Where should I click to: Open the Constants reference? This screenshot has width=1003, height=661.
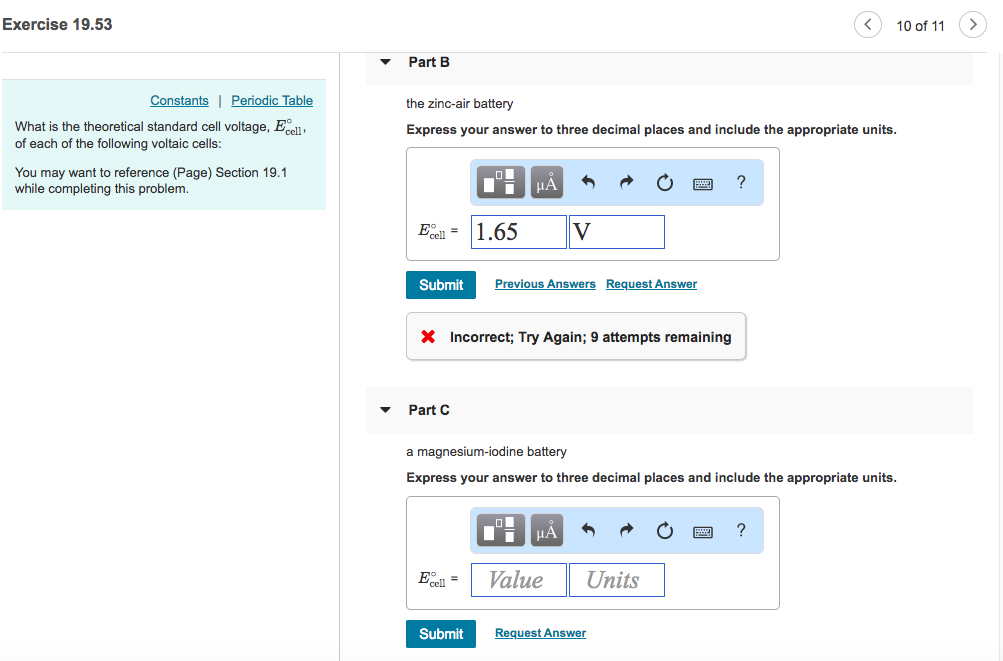(179, 100)
